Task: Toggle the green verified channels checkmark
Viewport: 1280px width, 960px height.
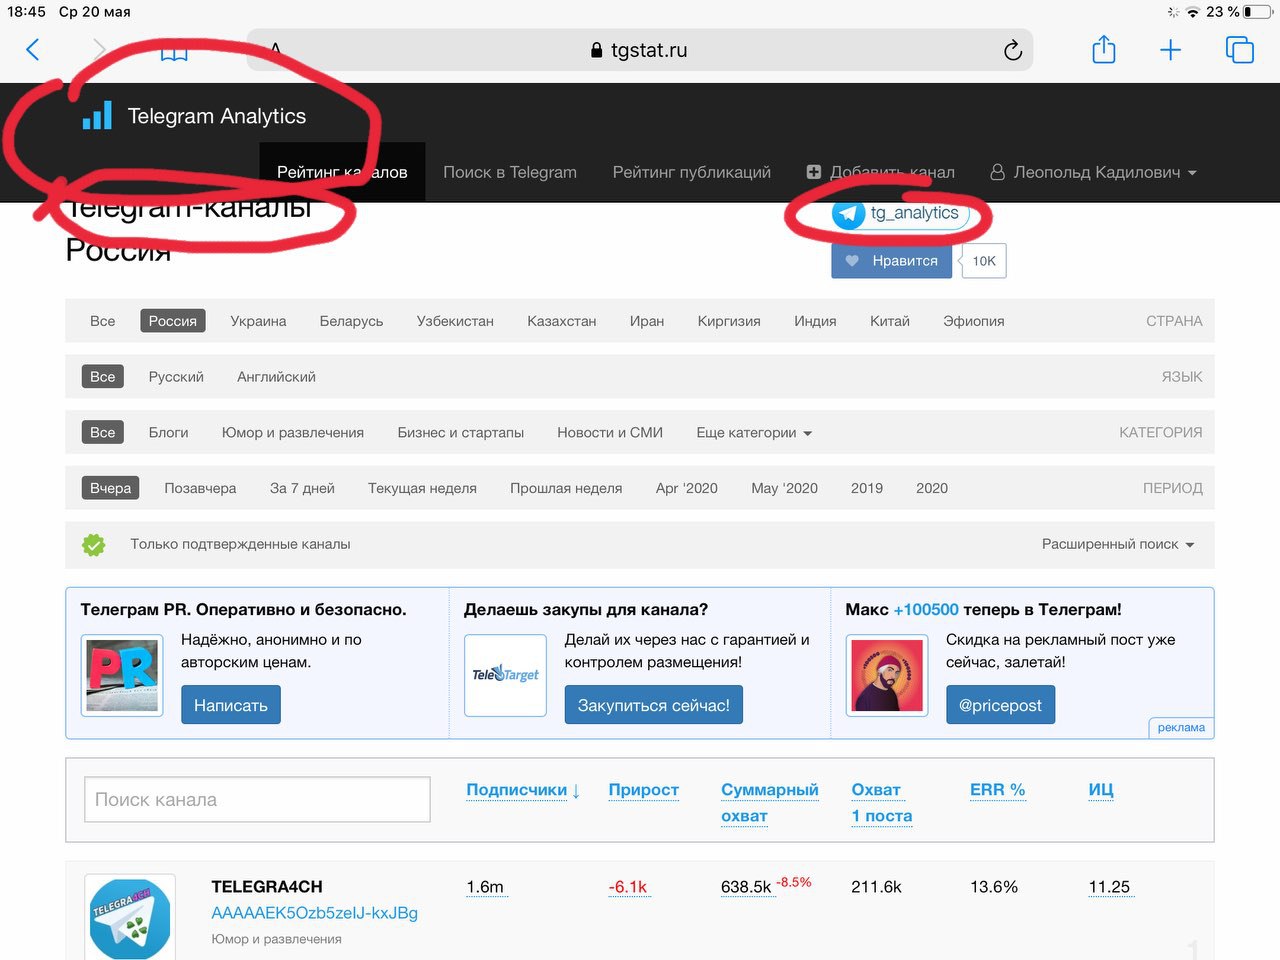Action: [x=94, y=545]
